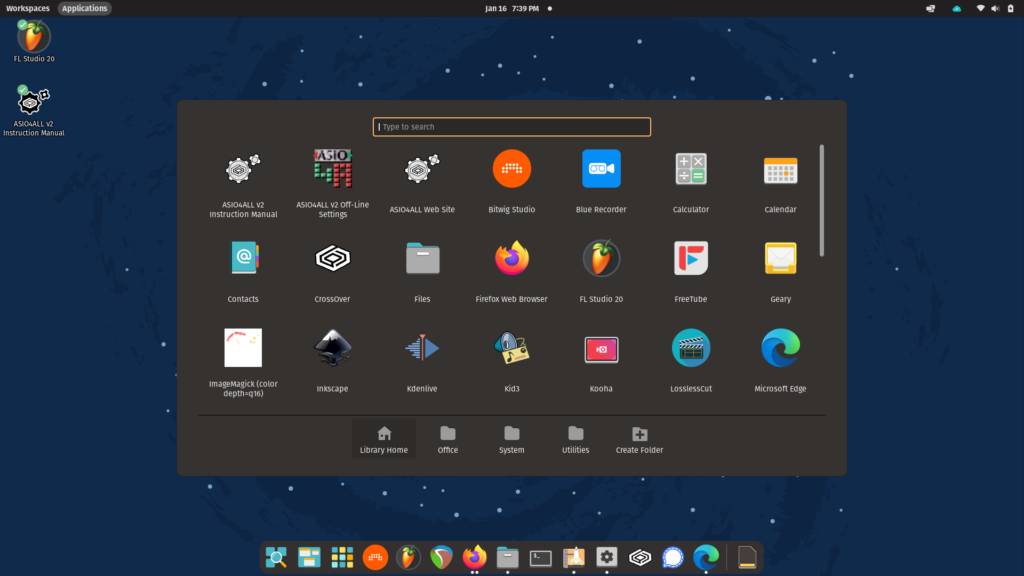1024x576 pixels.
Task: Switch to the Office folder
Action: [448, 439]
